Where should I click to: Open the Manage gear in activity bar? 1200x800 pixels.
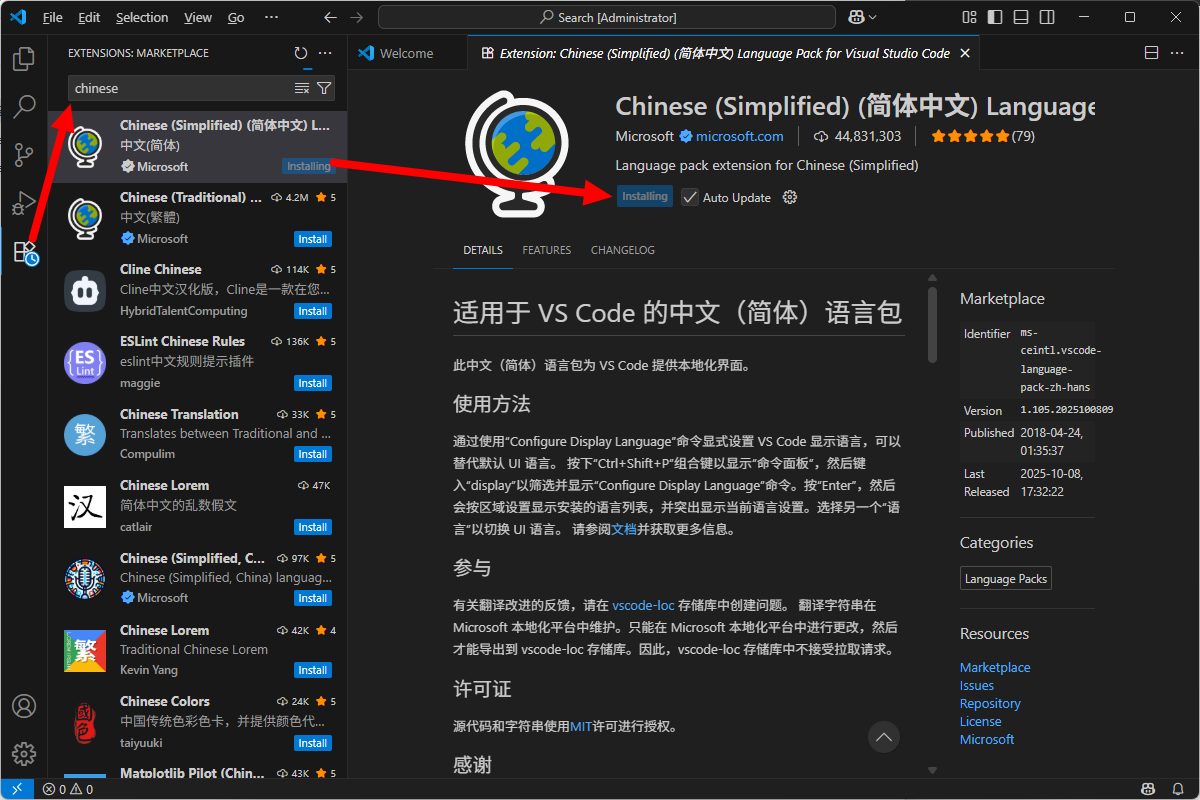pos(24,753)
